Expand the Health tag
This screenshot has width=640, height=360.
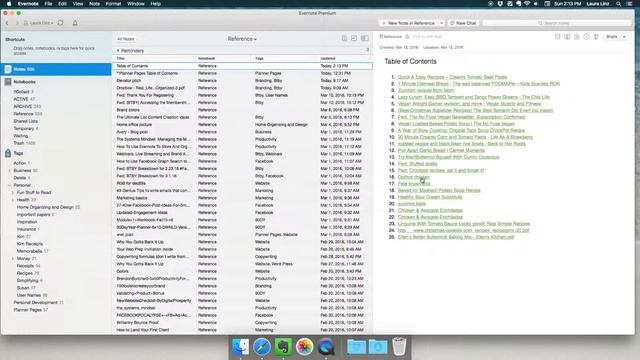tap(13, 200)
